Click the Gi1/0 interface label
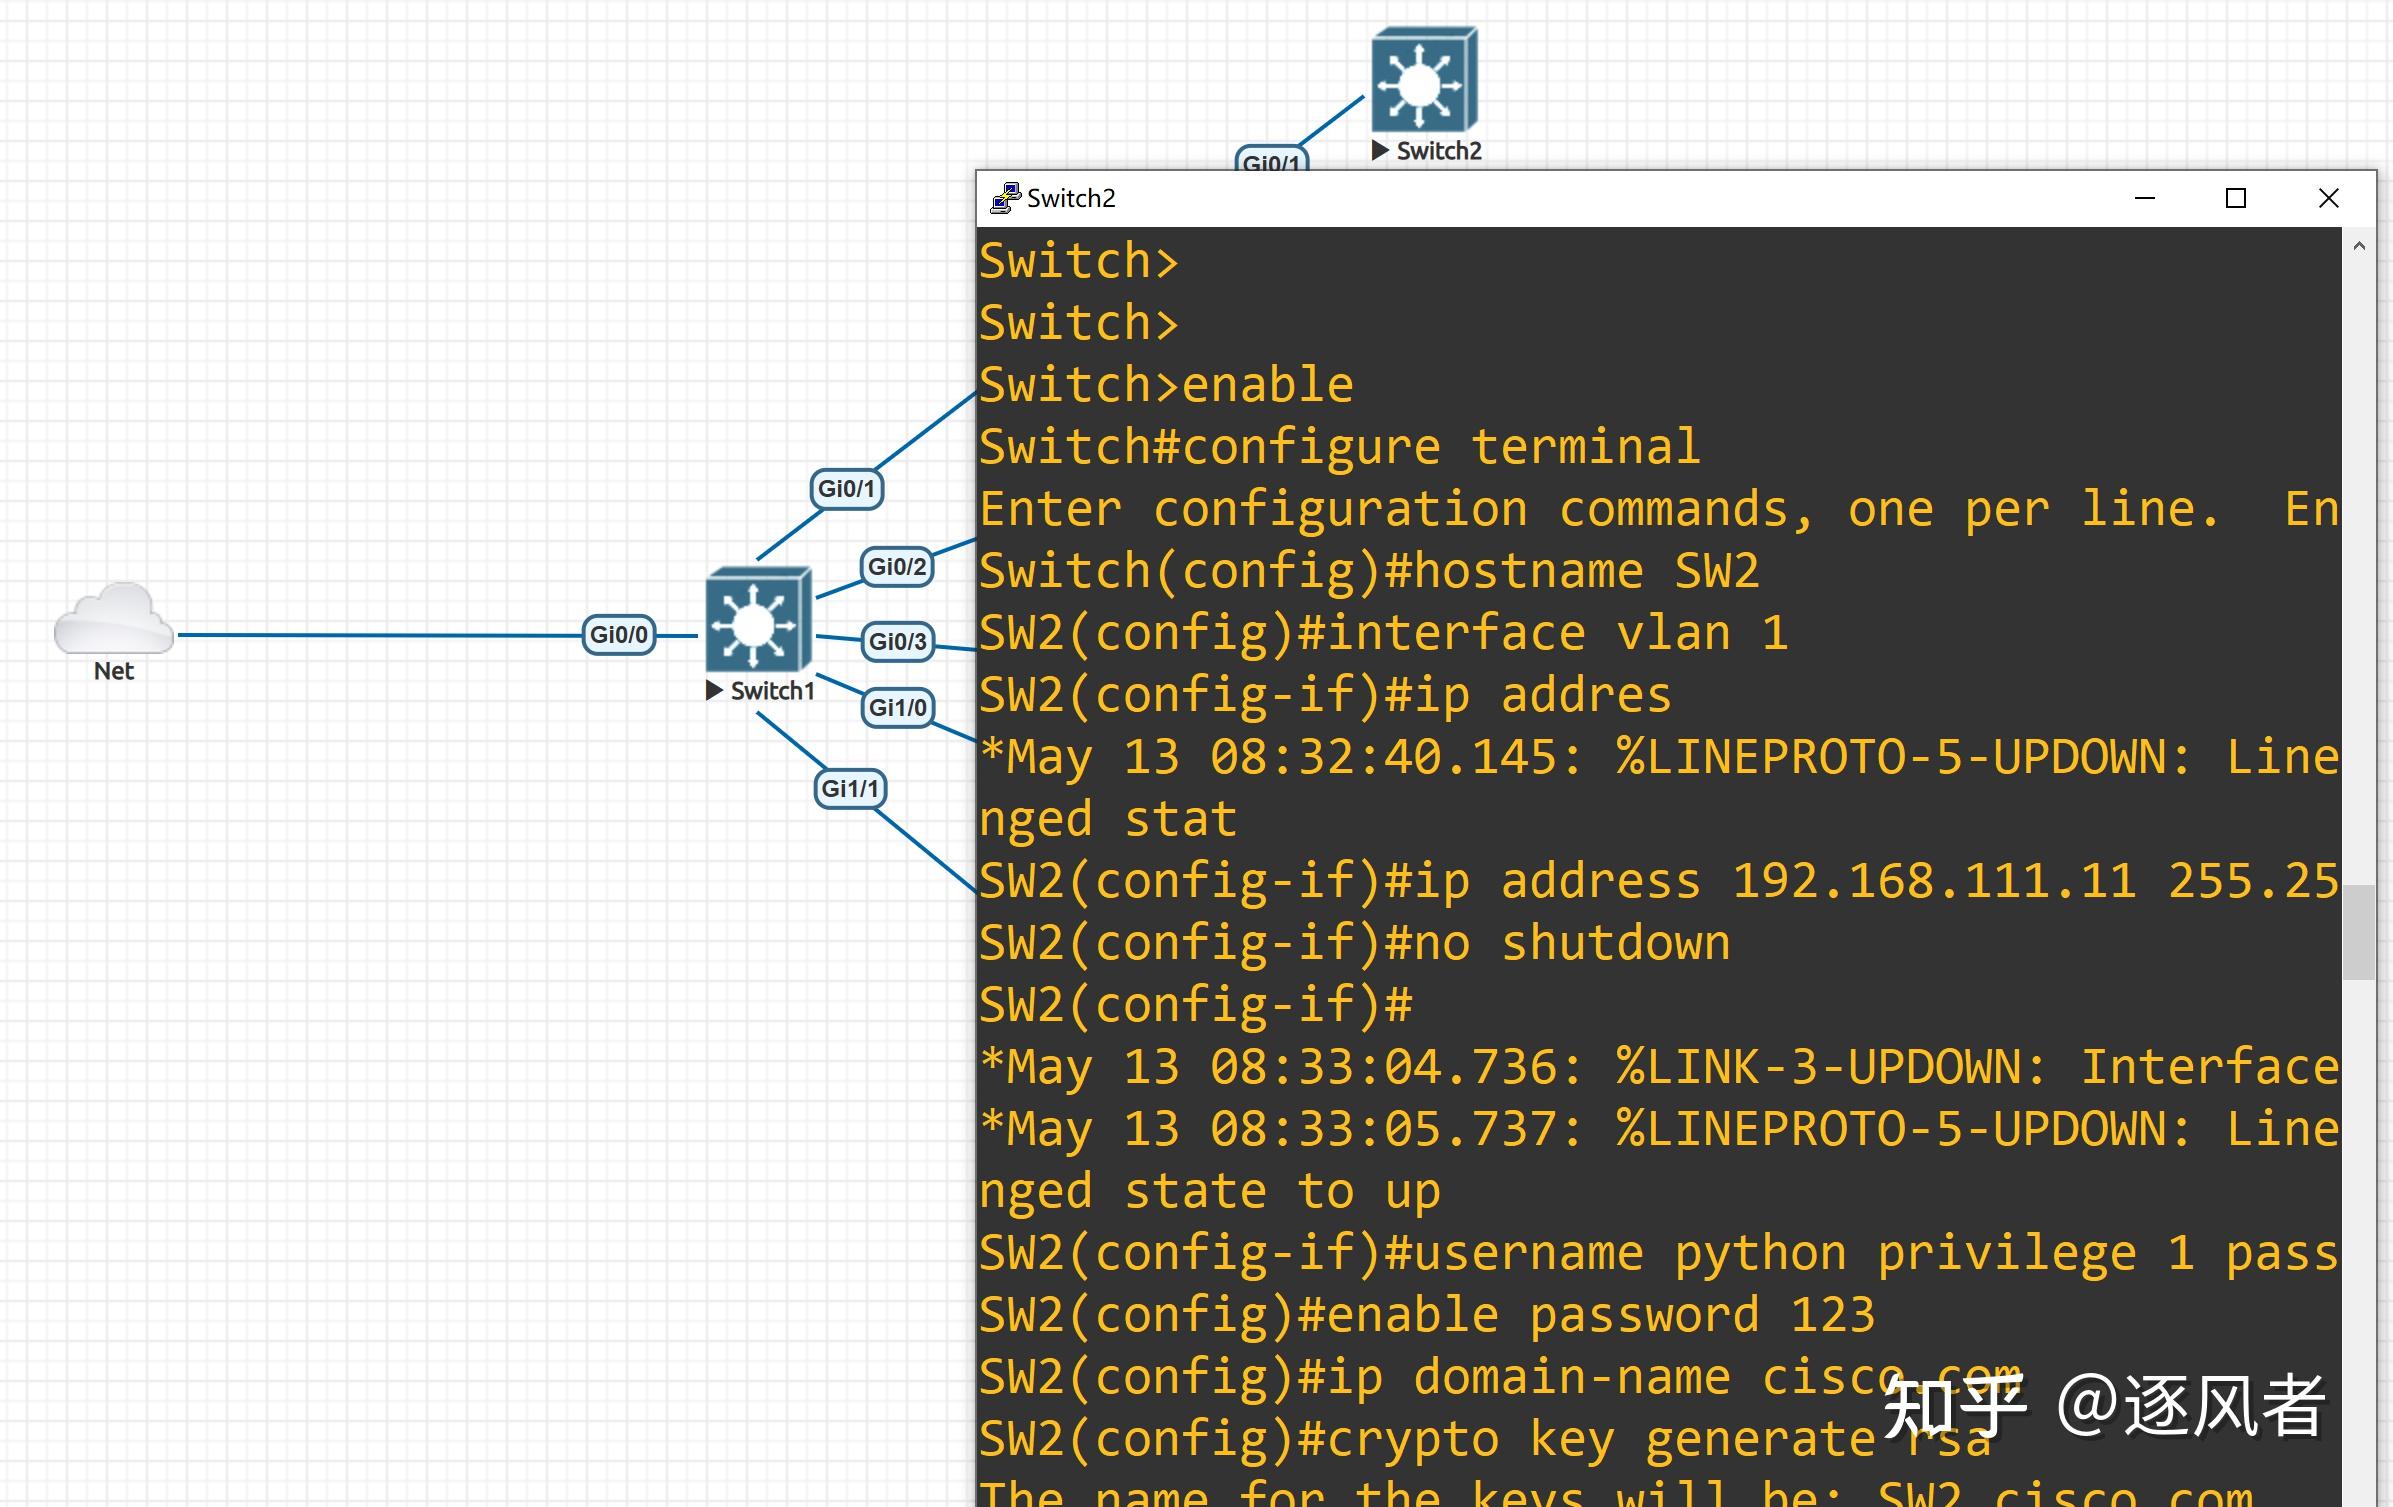 point(897,708)
